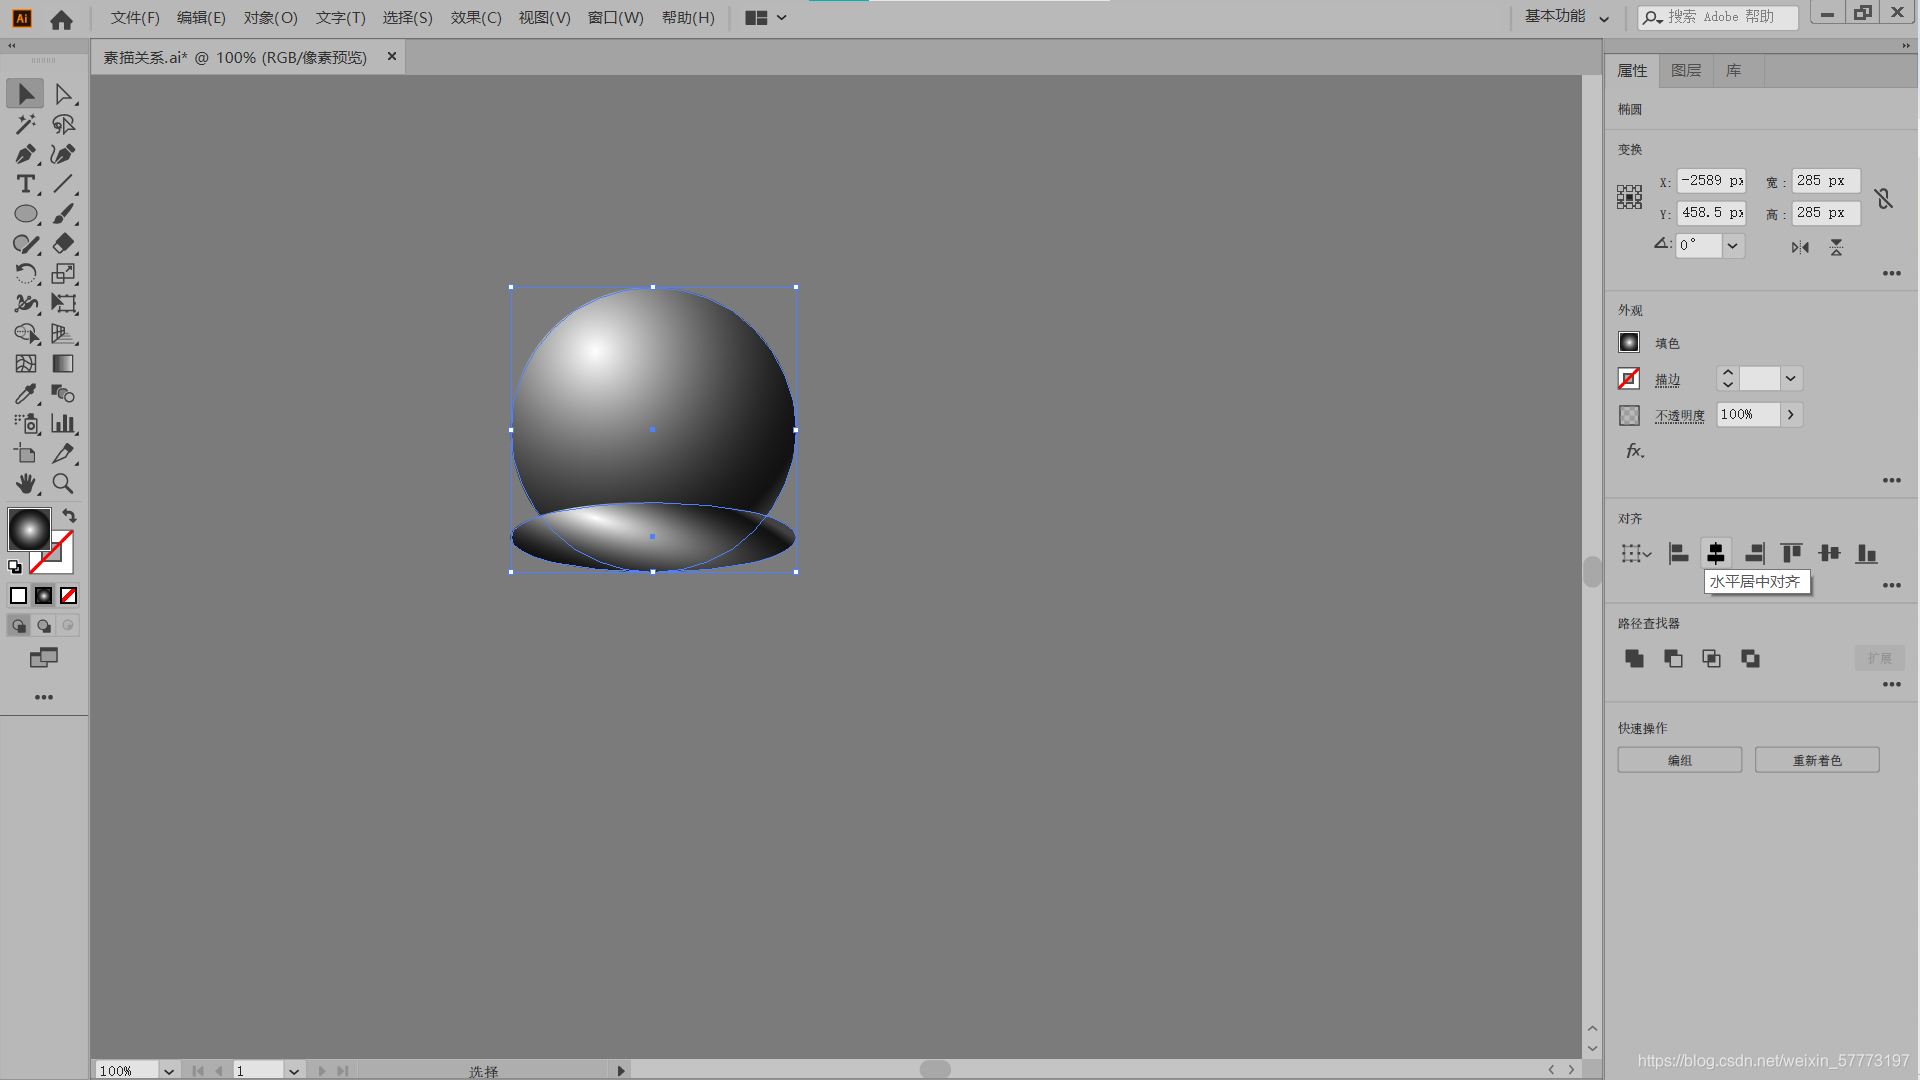Flip the object horizontally

click(x=1800, y=247)
